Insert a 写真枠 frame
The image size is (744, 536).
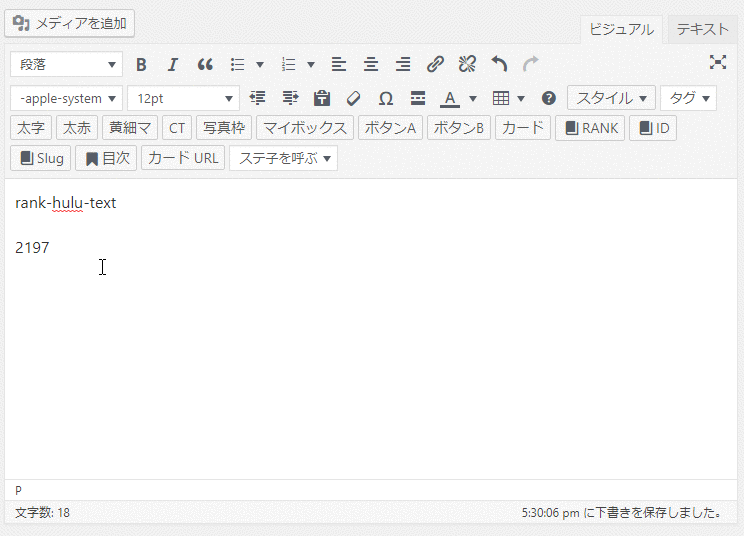pyautogui.click(x=224, y=128)
